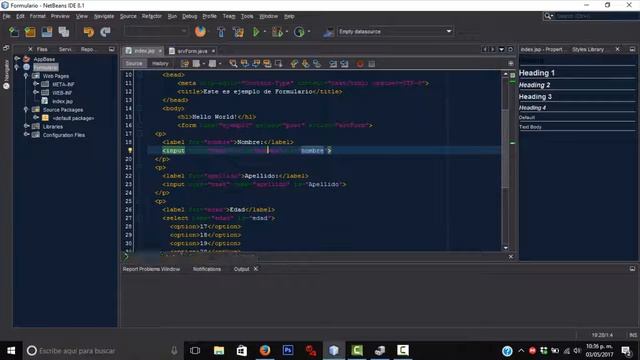Toggle Highlight Search editor icon
Screen dimensions: 640x360
[267, 64]
